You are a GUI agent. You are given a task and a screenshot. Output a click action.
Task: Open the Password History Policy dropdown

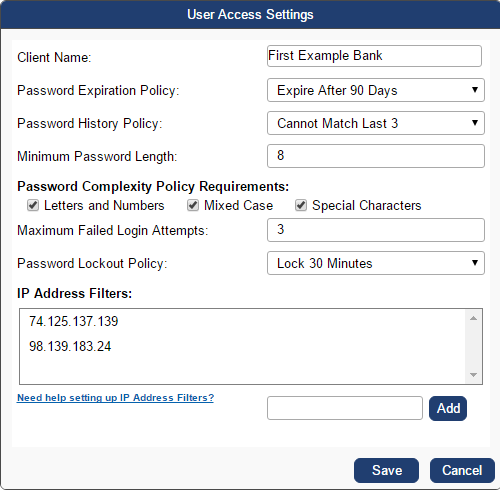(x=376, y=123)
